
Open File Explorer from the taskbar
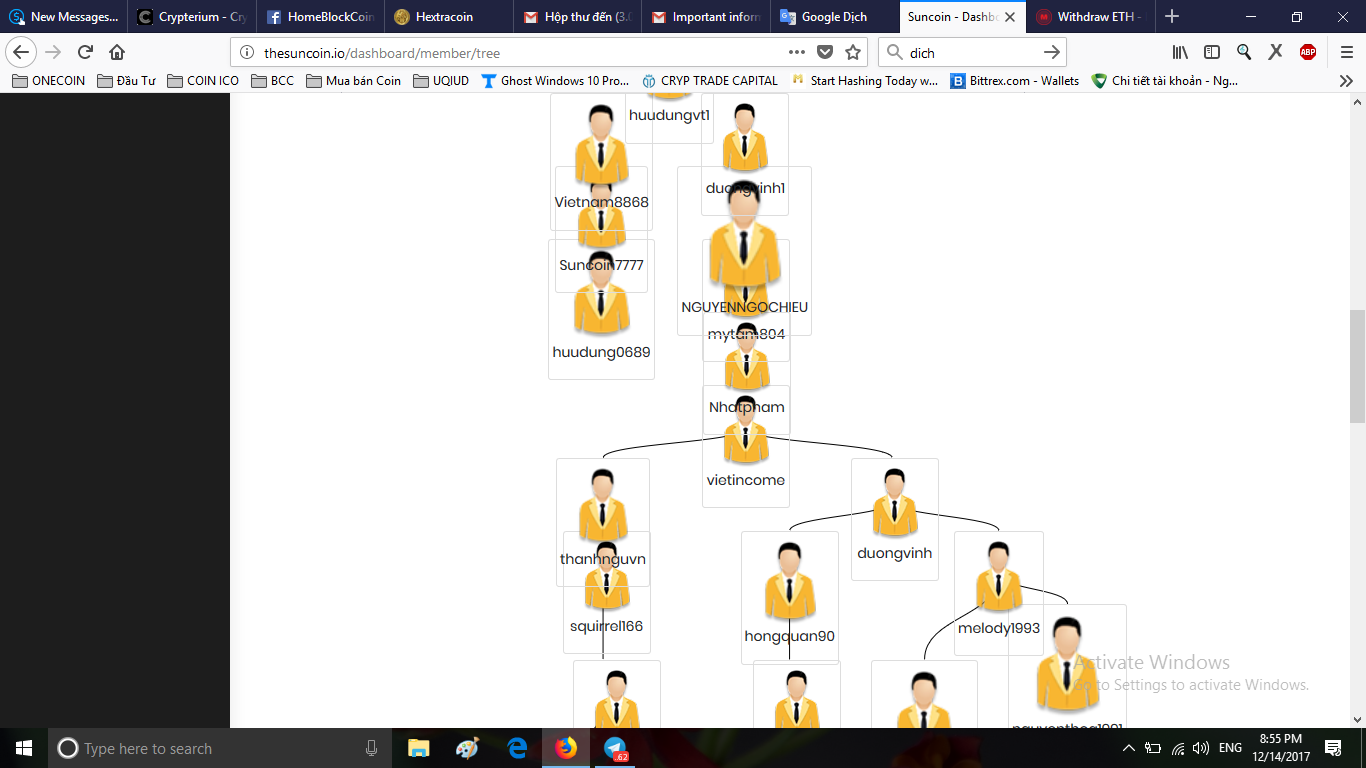pos(418,748)
